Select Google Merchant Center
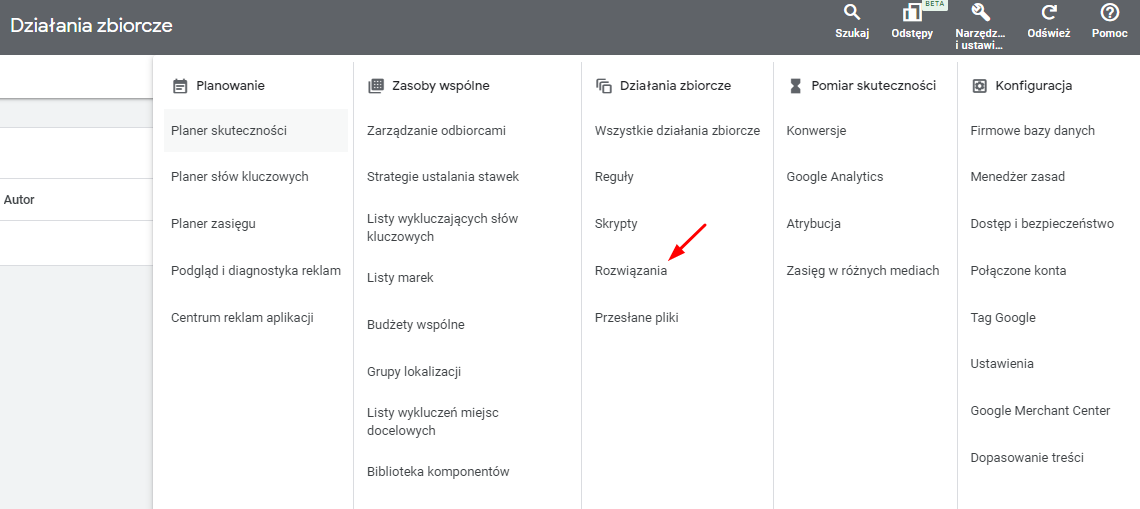 pyautogui.click(x=1040, y=411)
